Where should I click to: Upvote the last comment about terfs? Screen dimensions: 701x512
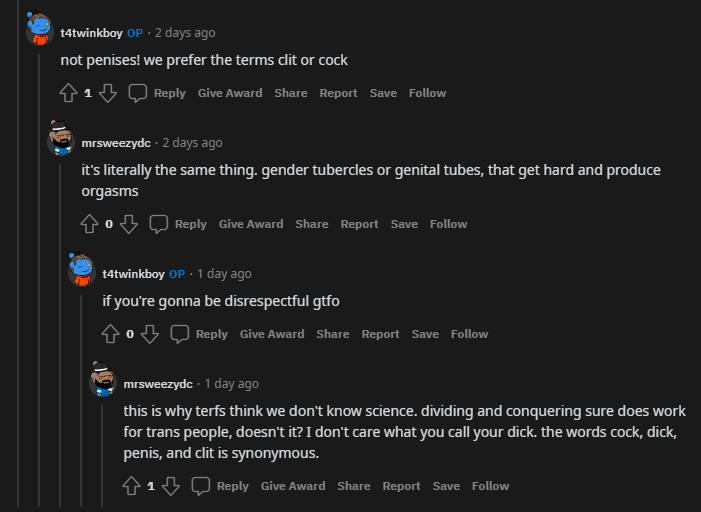point(132,486)
